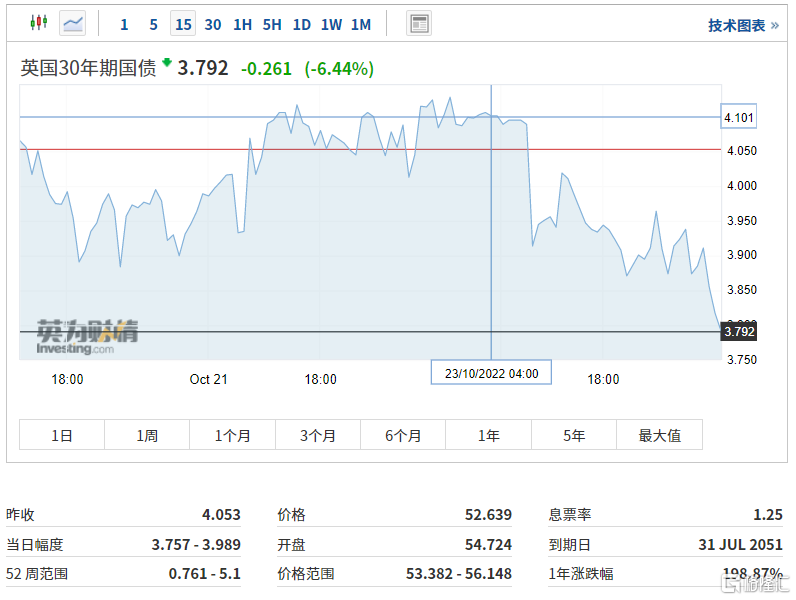This screenshot has width=796, height=600.
Task: Click the (-6.44%) percent change
Action: (x=339, y=69)
